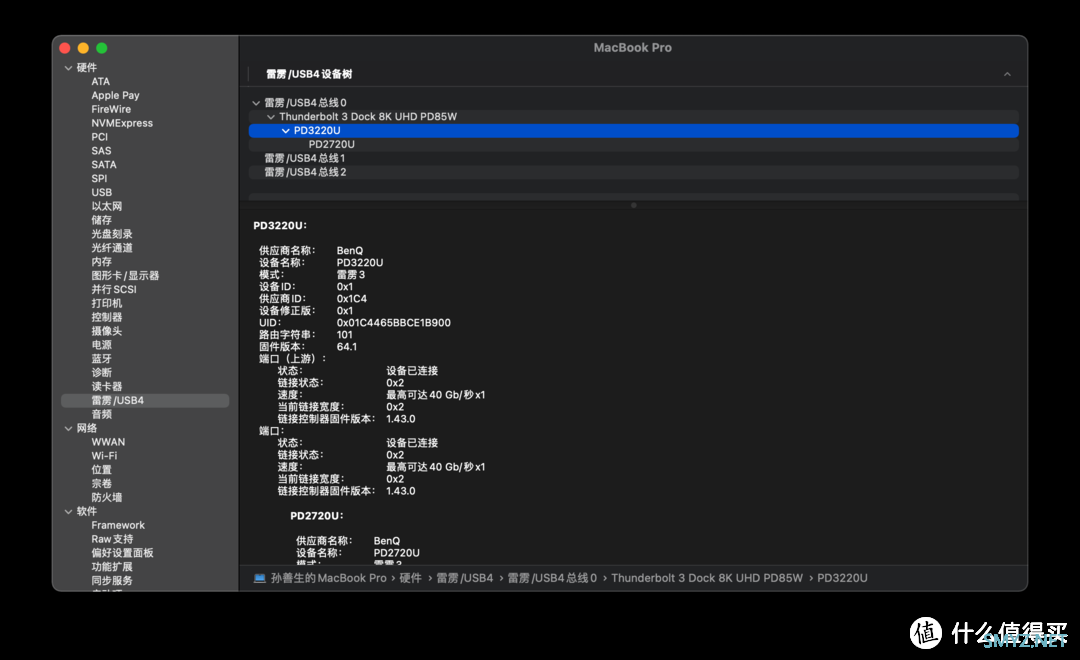Collapse the 软件 section in sidebar
The height and width of the screenshot is (660, 1080).
point(68,511)
